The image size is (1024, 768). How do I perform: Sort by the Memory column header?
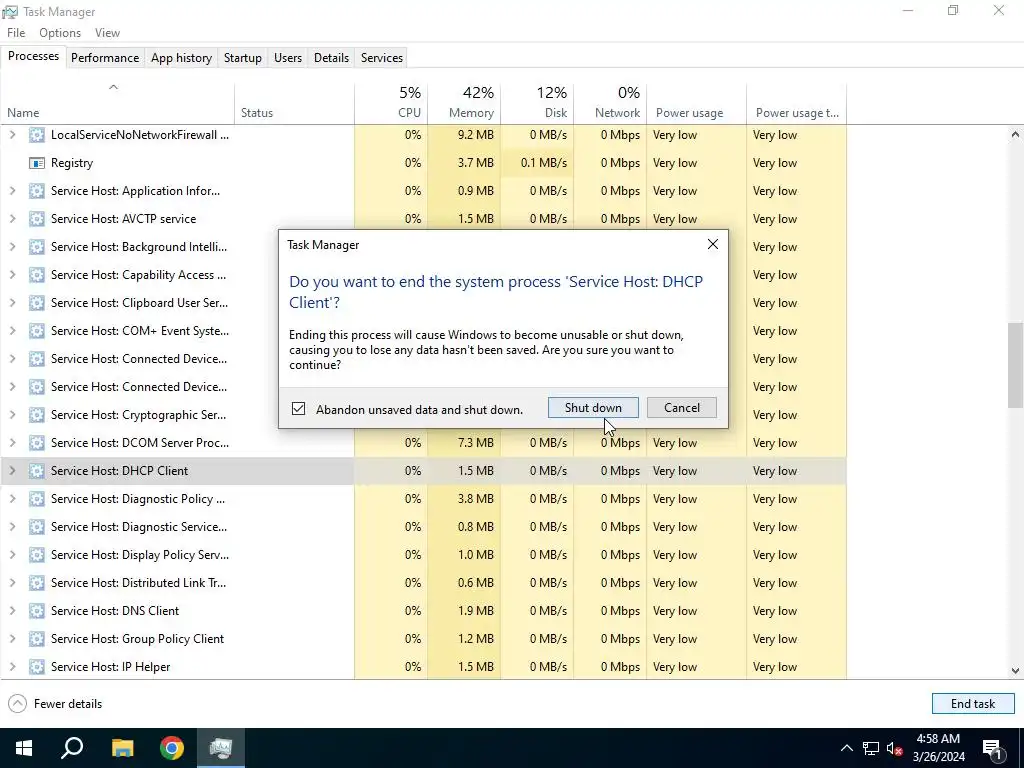(464, 103)
